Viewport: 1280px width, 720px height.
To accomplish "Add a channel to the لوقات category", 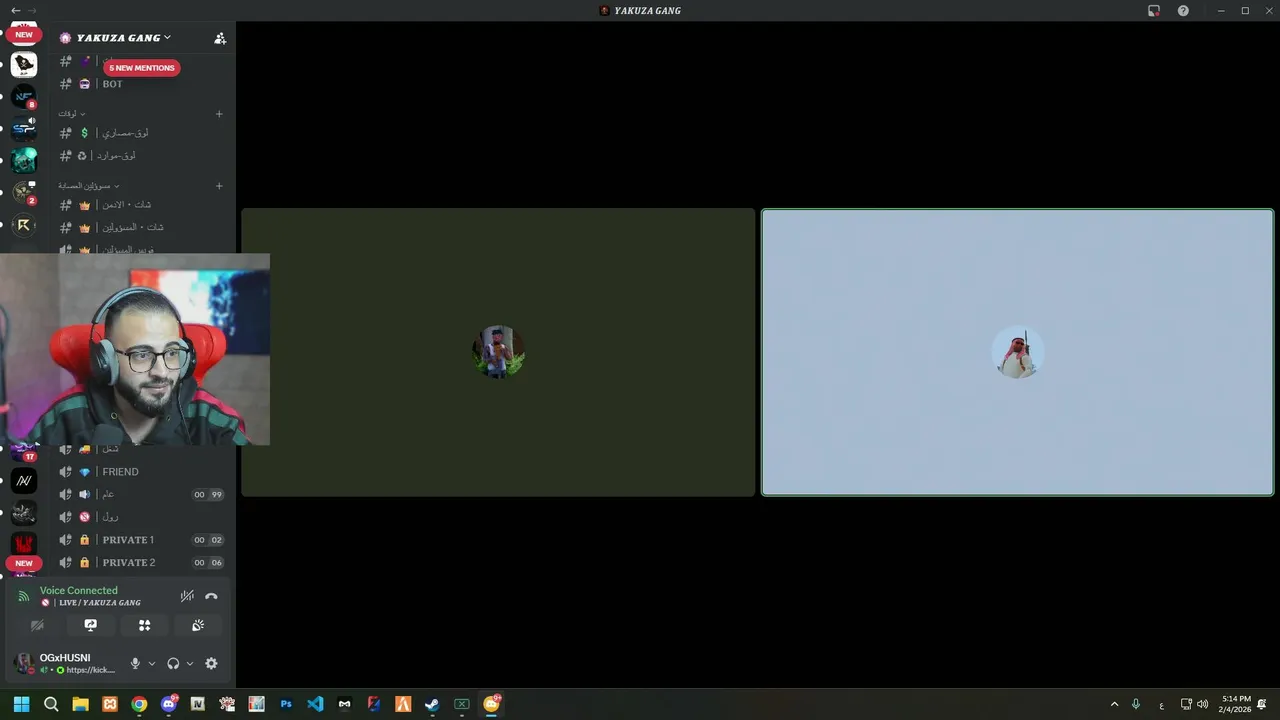I will tap(219, 114).
